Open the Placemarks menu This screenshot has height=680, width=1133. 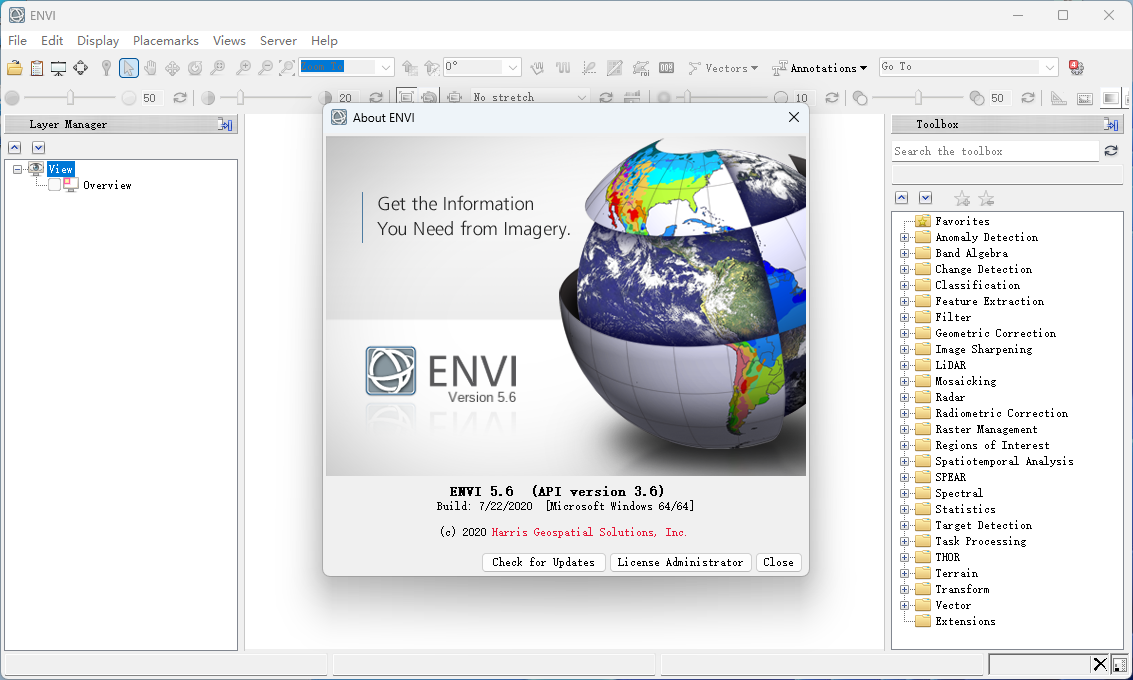click(x=165, y=40)
